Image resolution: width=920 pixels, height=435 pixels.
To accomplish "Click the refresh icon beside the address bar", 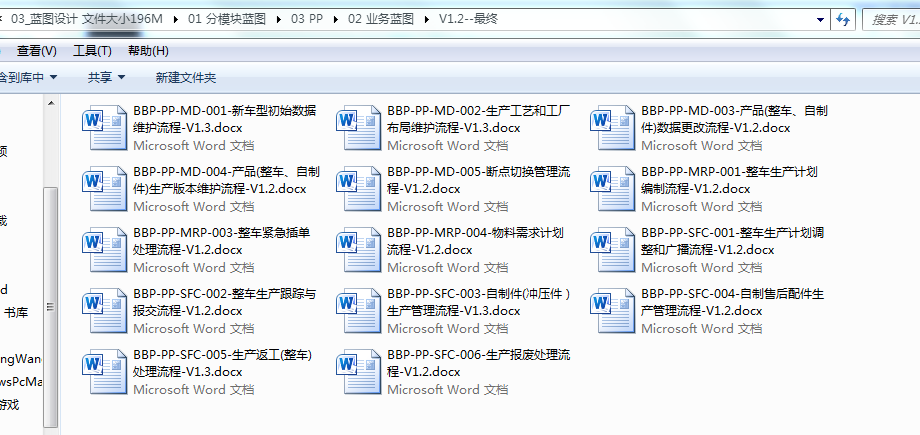I will [842, 19].
